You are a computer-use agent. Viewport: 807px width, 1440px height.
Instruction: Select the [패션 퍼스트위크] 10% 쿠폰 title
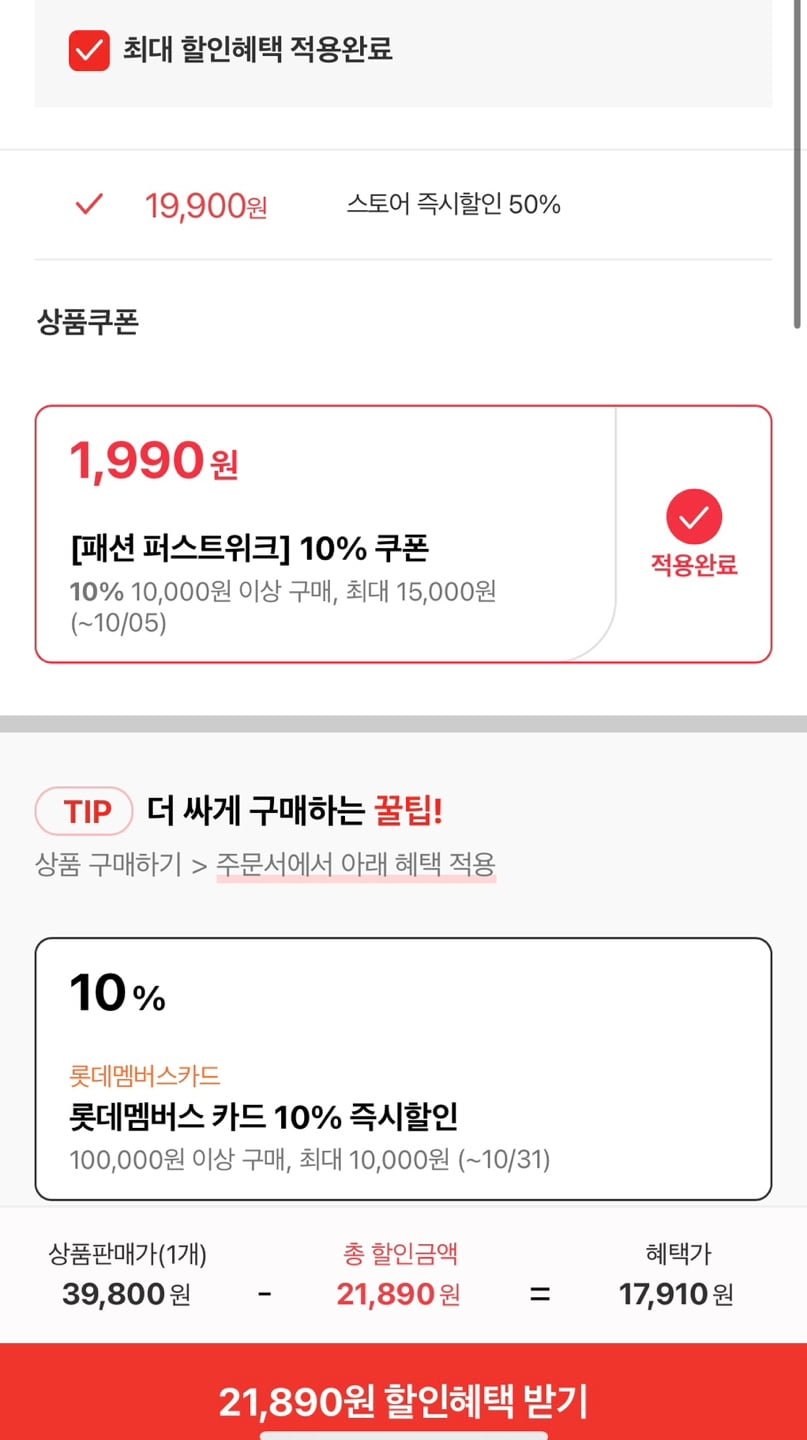[250, 549]
